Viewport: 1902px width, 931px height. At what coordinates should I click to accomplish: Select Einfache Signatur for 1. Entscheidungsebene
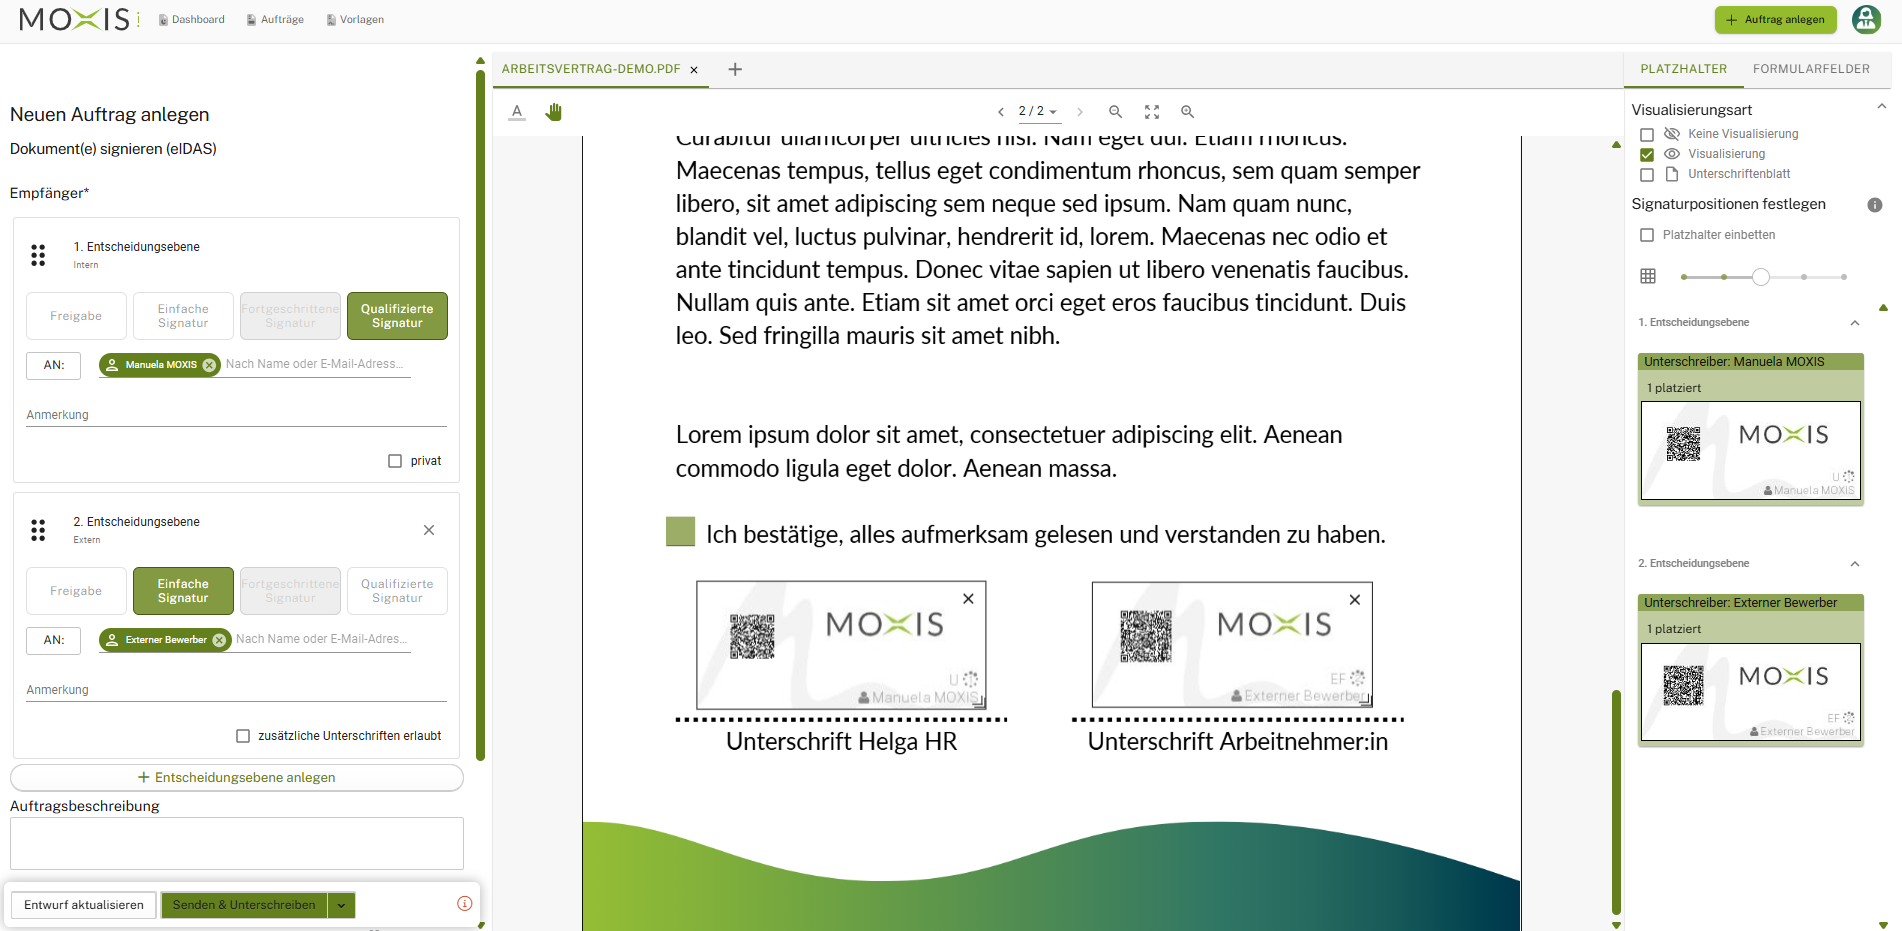[x=183, y=316]
